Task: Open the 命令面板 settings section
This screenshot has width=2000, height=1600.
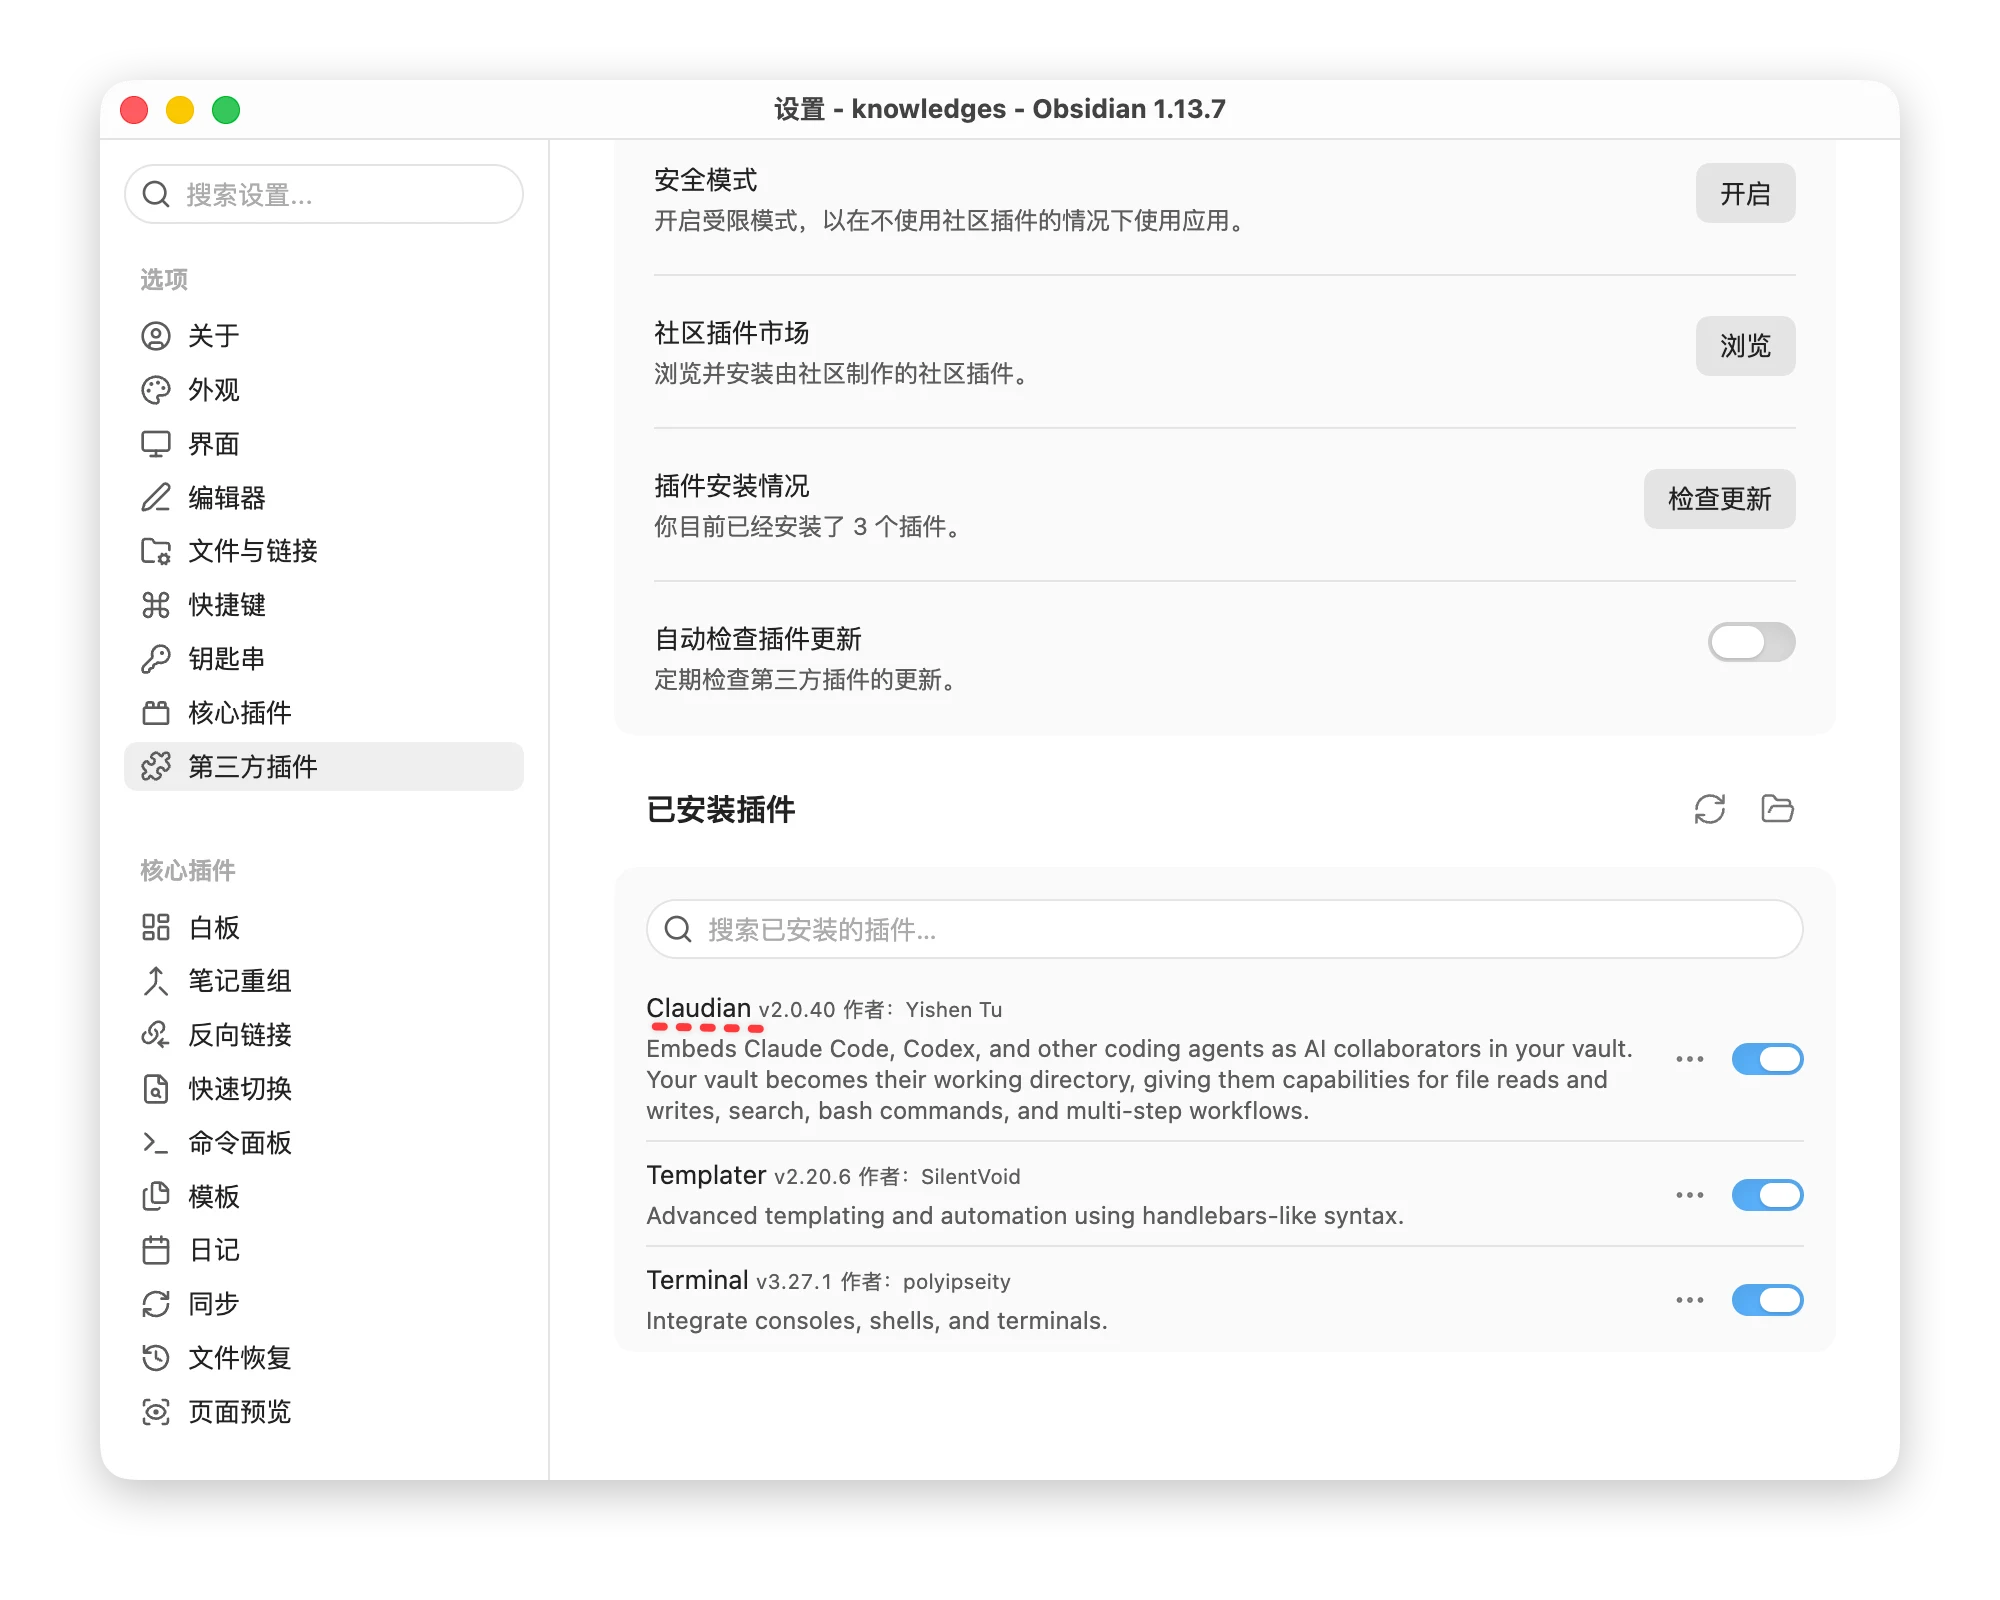Action: pos(324,1143)
